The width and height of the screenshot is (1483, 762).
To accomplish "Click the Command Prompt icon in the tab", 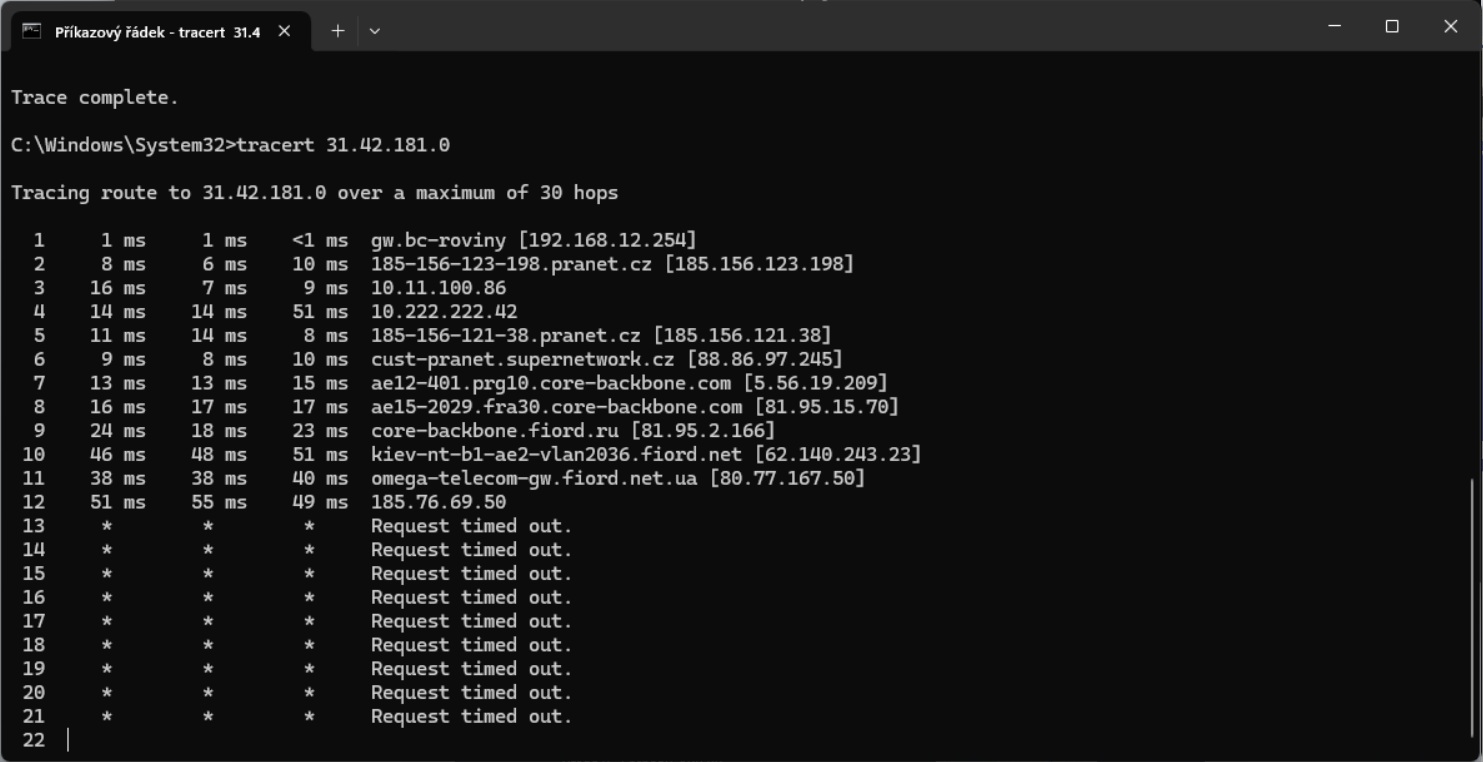I will click(x=32, y=31).
